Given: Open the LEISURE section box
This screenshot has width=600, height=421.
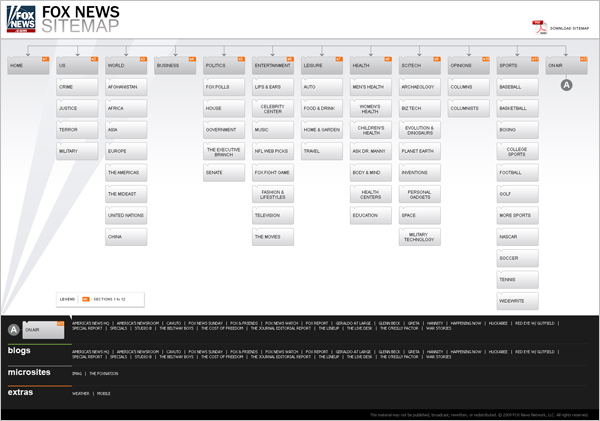Looking at the screenshot, I should pos(322,65).
